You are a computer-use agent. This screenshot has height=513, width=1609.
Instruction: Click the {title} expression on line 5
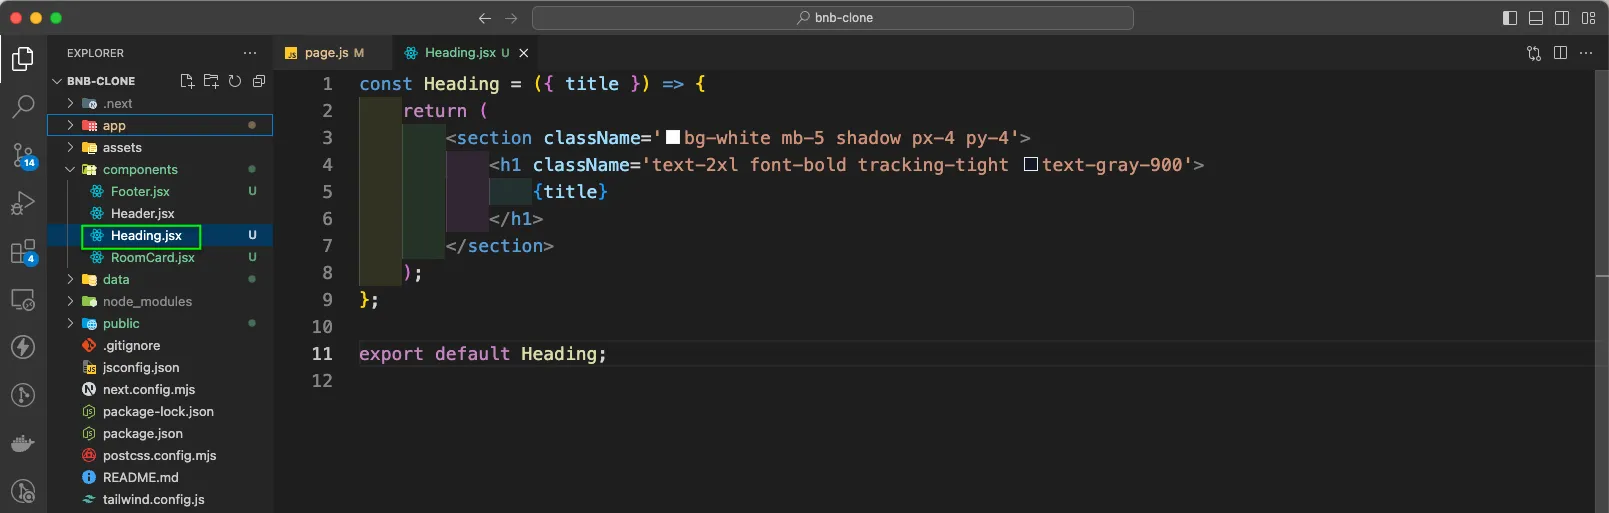click(x=570, y=191)
